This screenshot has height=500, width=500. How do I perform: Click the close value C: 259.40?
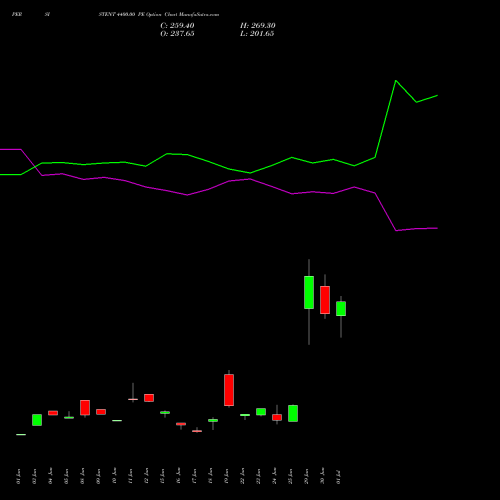(177, 26)
